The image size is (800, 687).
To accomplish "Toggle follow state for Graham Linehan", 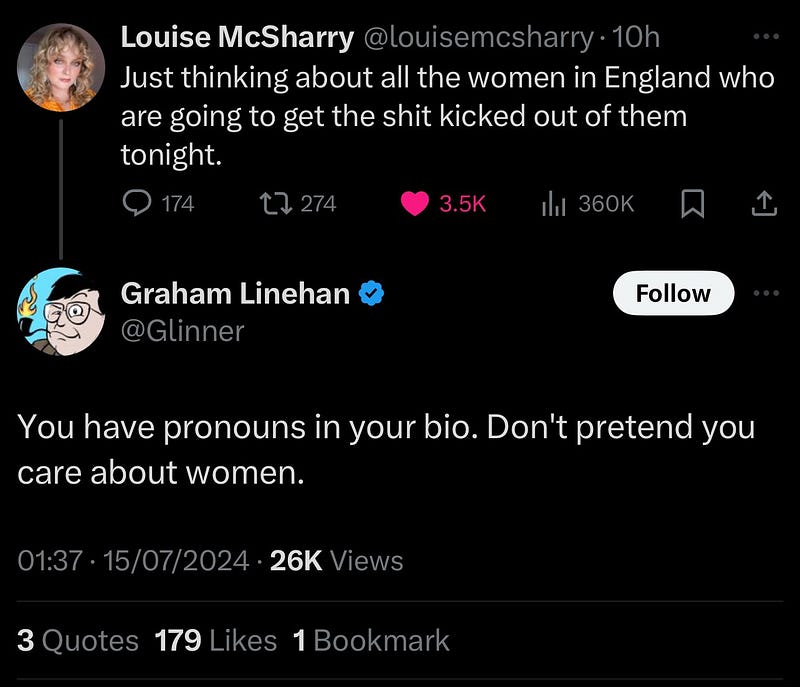I will [x=673, y=293].
